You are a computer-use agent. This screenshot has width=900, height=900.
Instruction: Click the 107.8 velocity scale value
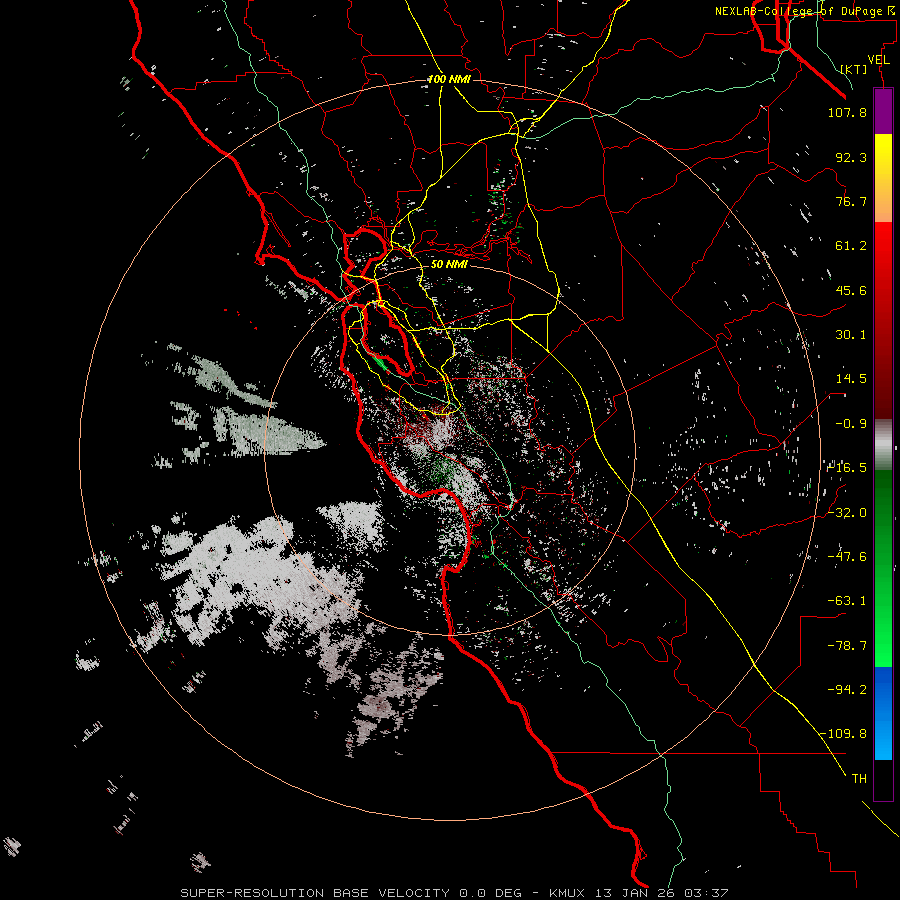pos(847,112)
